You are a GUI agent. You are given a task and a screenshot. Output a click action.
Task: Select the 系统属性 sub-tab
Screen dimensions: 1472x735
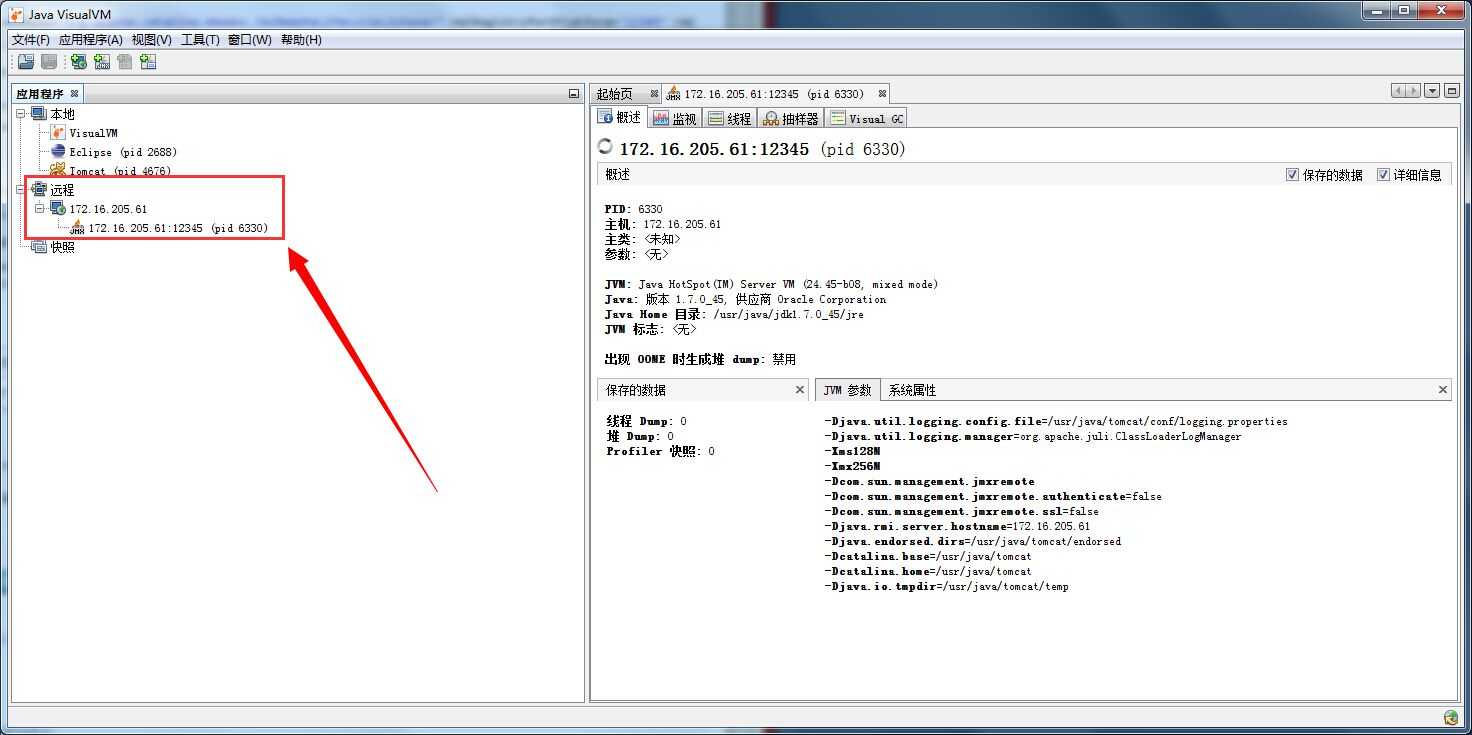coord(912,390)
